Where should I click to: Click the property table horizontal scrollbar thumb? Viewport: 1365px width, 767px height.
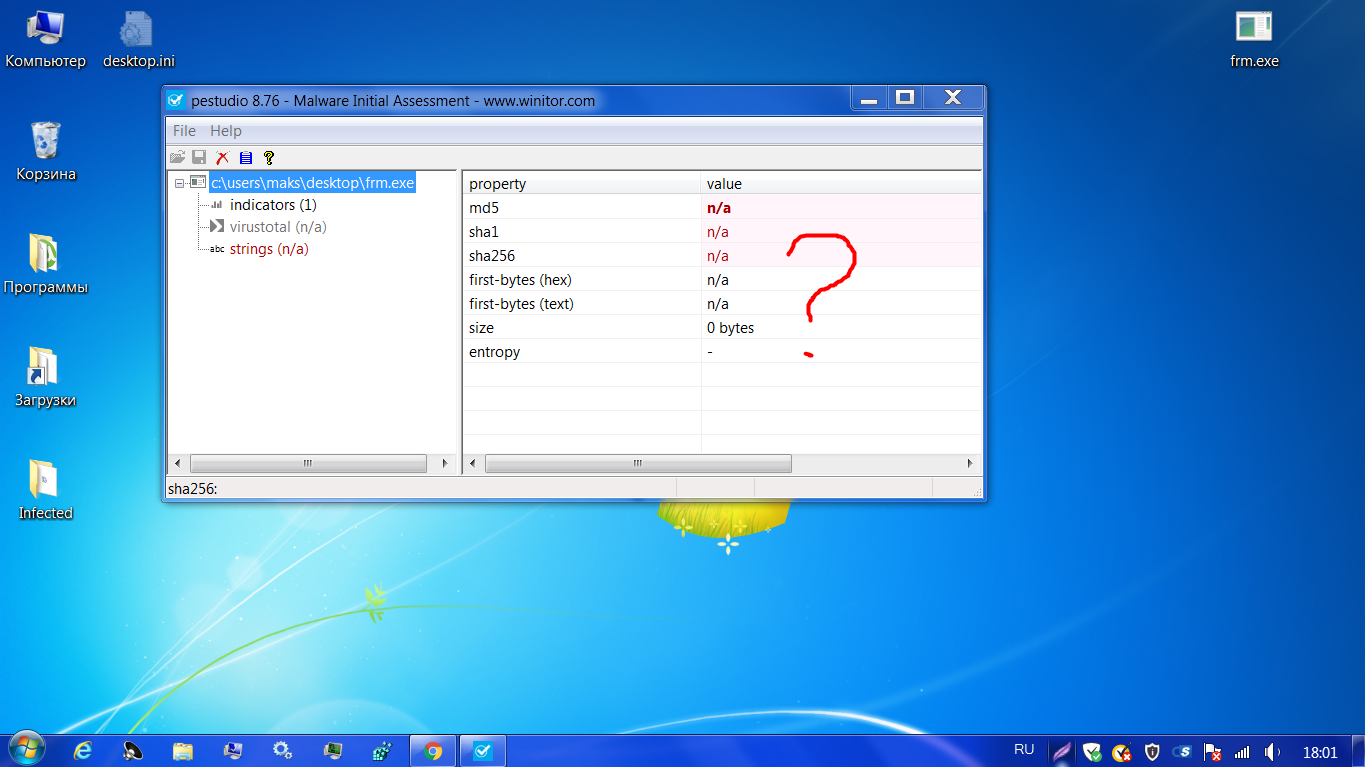tap(638, 464)
